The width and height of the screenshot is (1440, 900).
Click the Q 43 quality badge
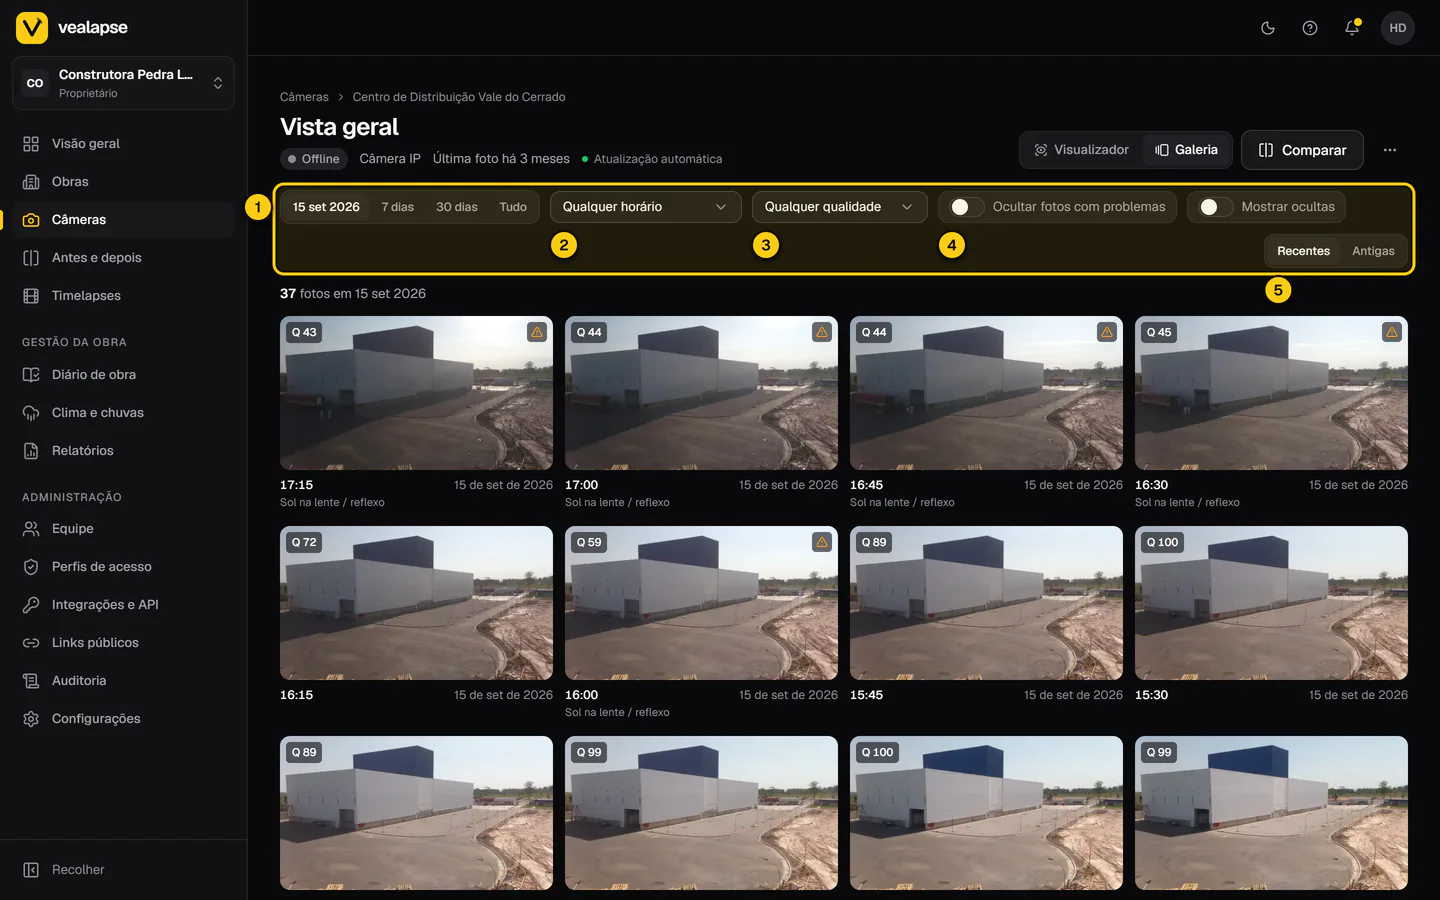click(304, 332)
